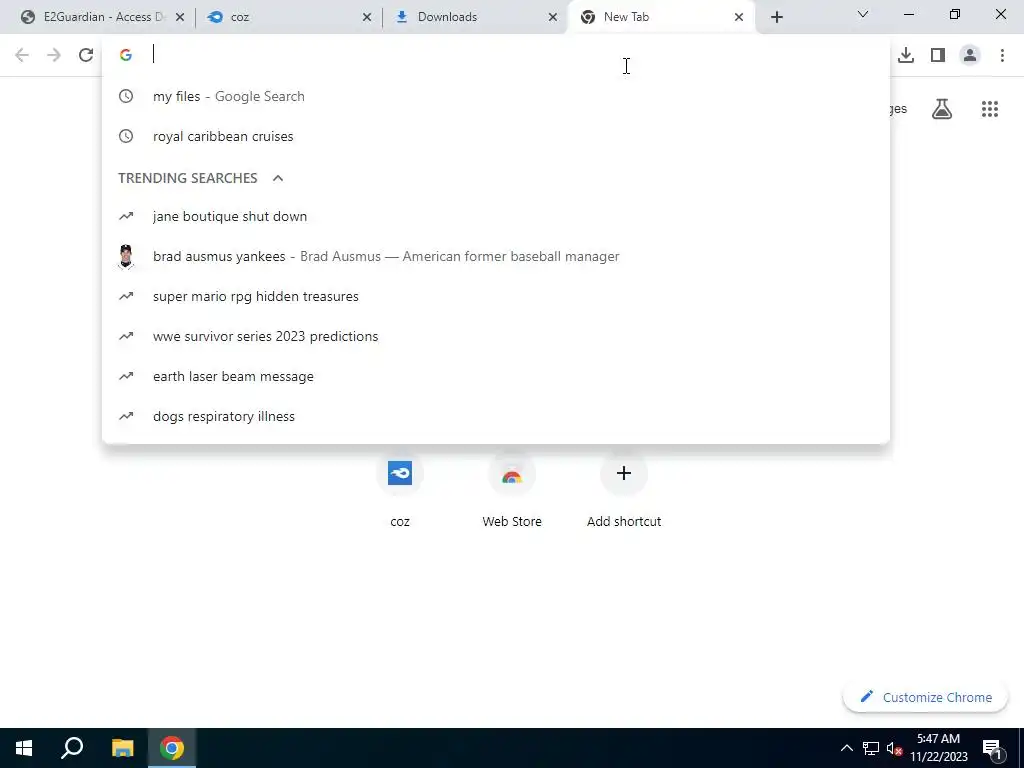Open the Google apps grid
Screen dimensions: 1024x768
[990, 109]
